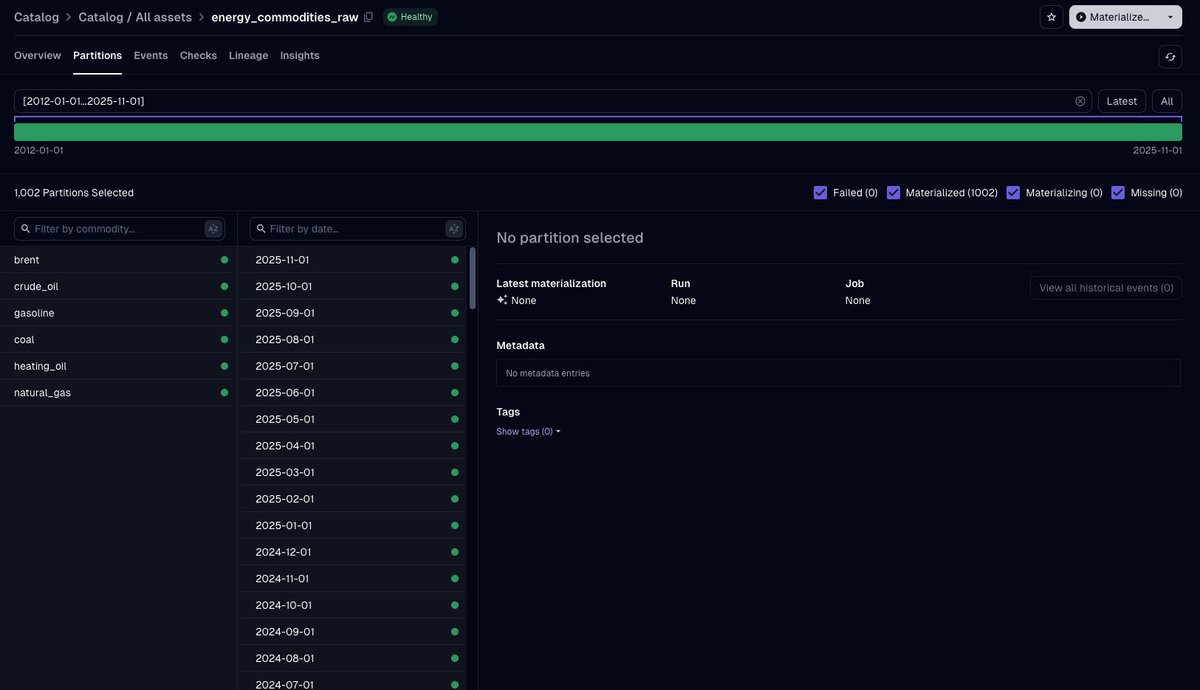Click View all historical events (0)
Viewport: 1200px width, 690px height.
click(x=1106, y=288)
